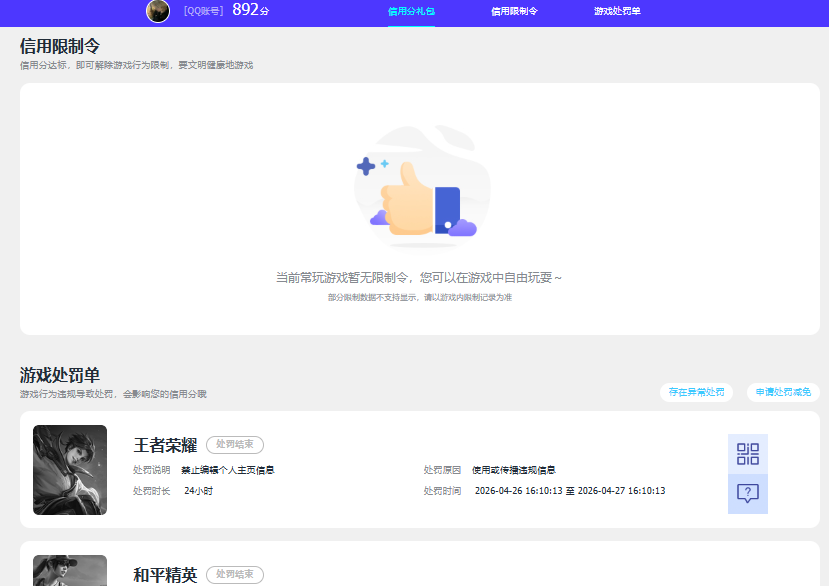
Task: Click the user avatar in the header
Action: pyautogui.click(x=158, y=11)
